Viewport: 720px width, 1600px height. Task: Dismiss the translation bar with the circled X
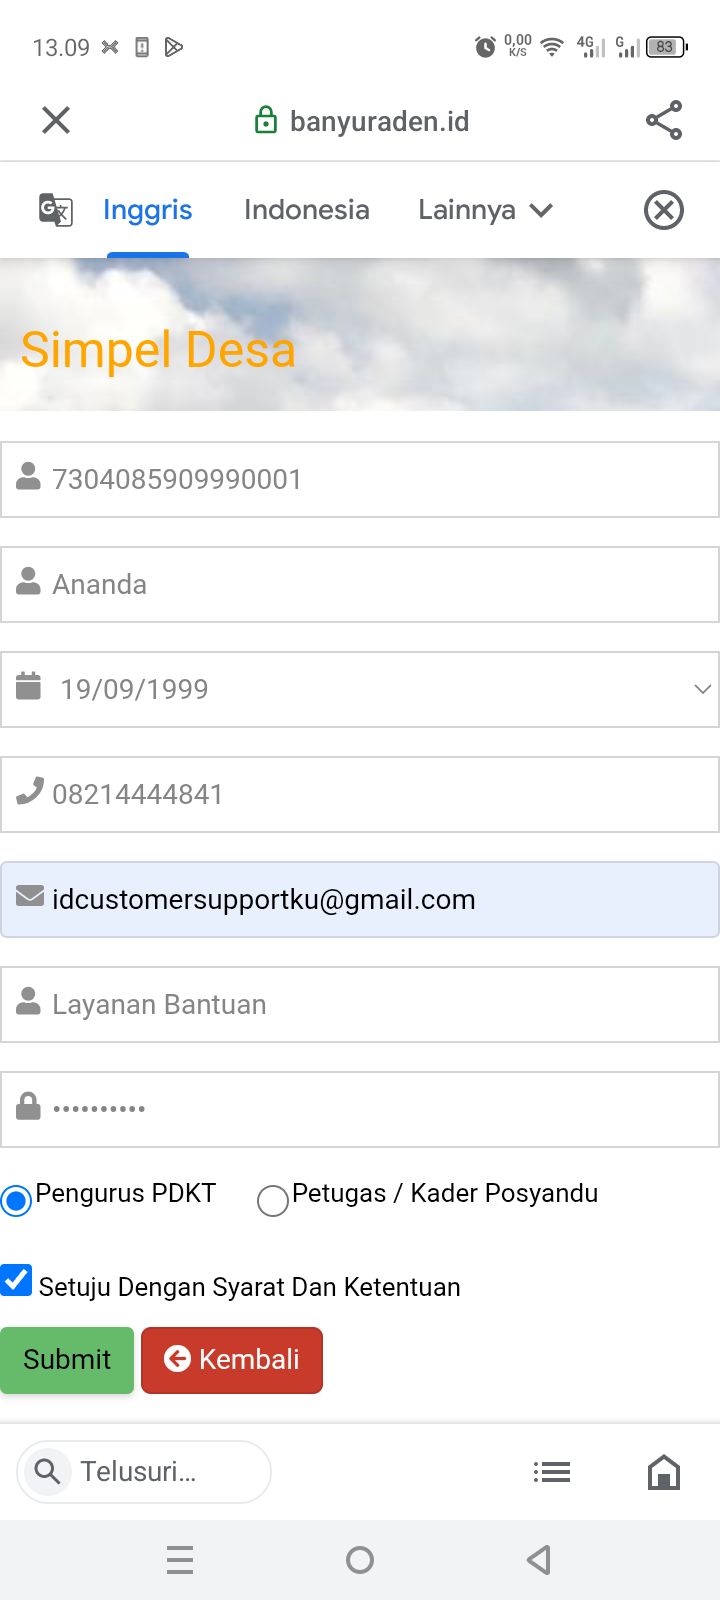pyautogui.click(x=664, y=210)
